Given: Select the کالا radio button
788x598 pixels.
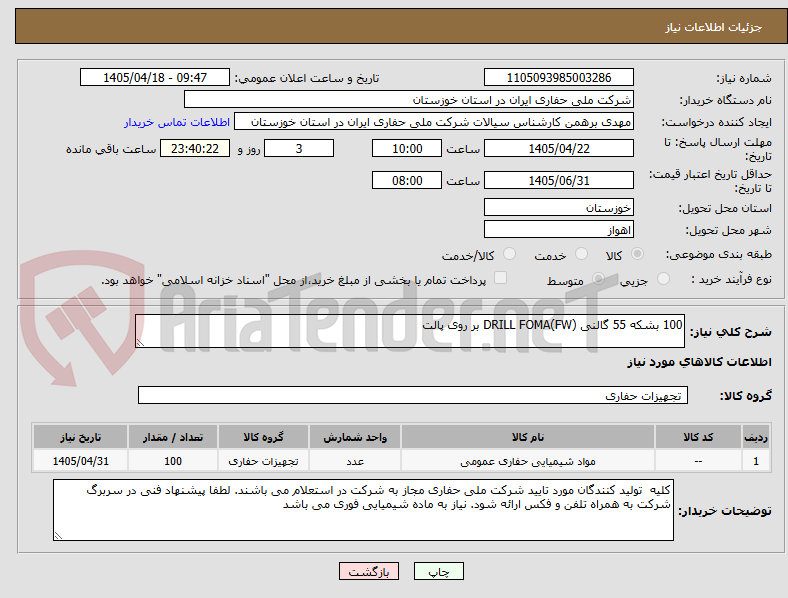Looking at the screenshot, I should point(637,254).
